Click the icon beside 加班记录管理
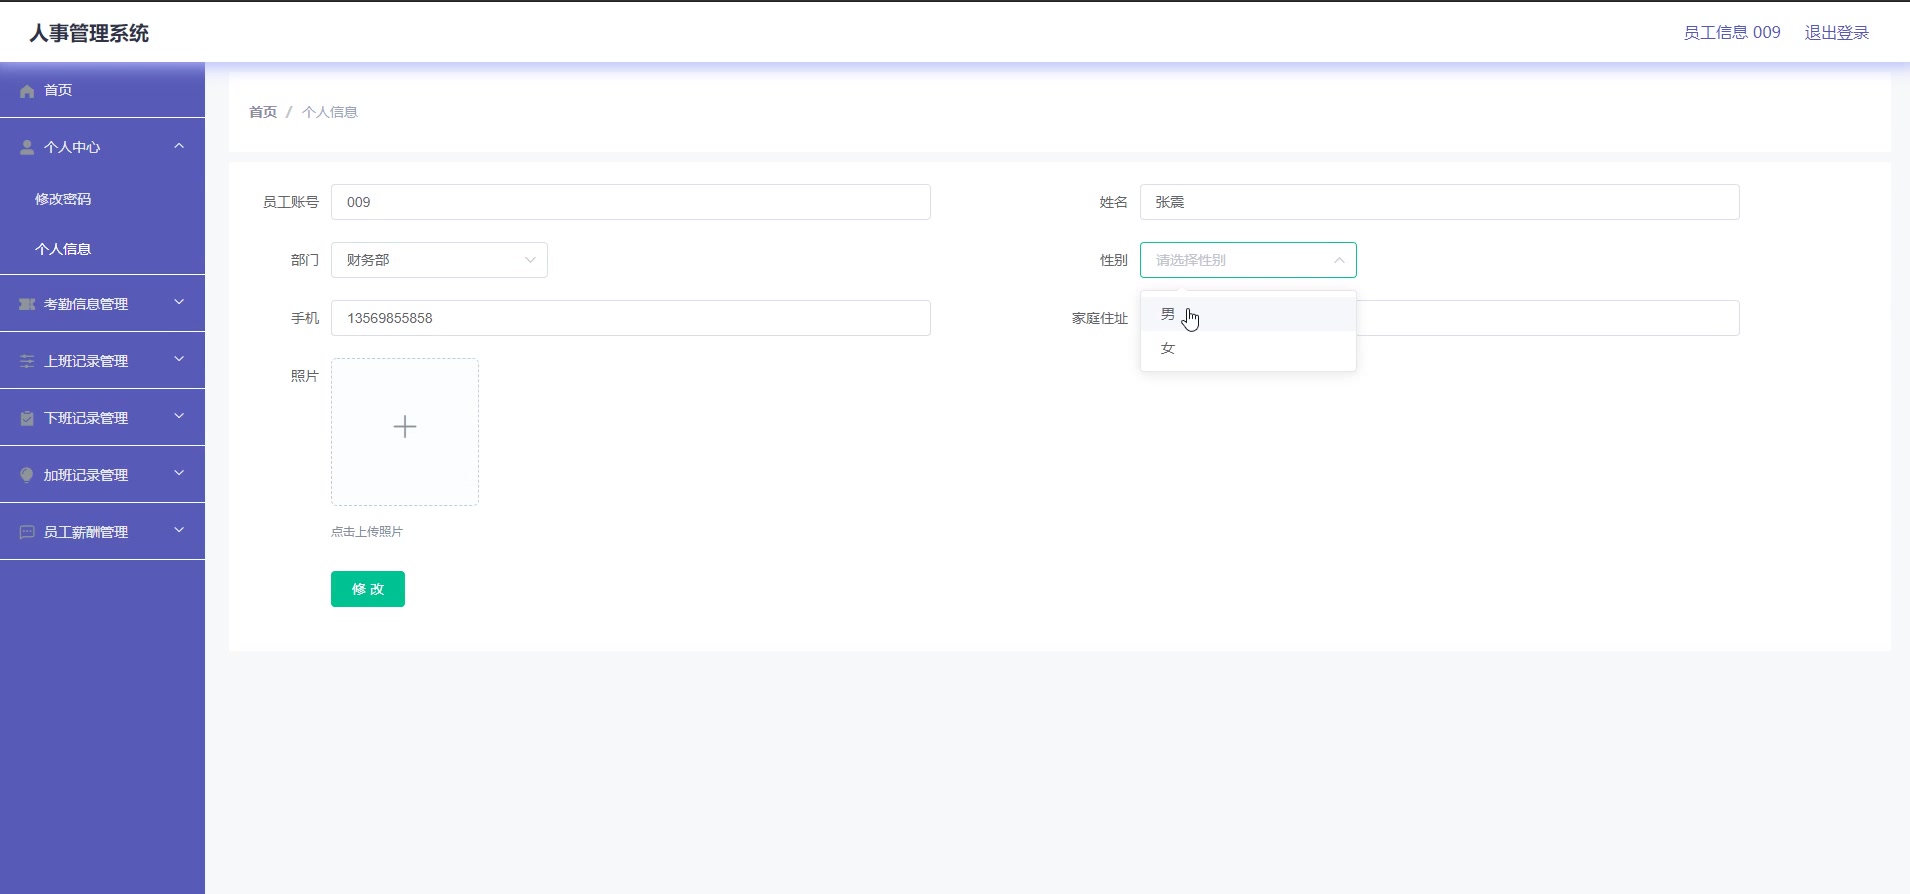The height and width of the screenshot is (894, 1910). pos(27,475)
